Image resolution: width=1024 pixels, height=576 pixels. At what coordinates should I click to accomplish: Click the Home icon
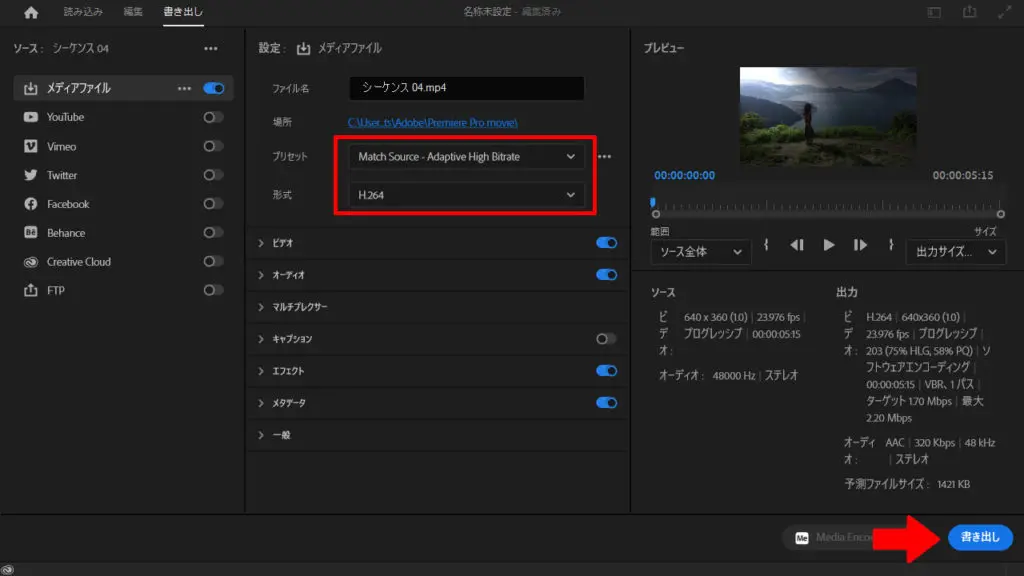tap(31, 13)
